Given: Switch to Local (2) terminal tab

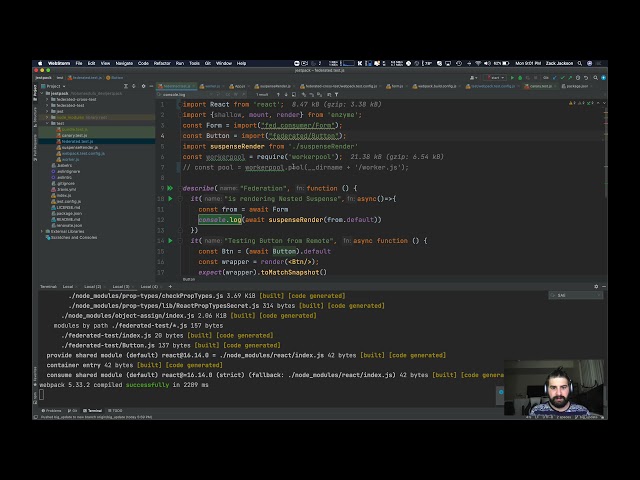Looking at the screenshot, I should pyautogui.click(x=93, y=287).
